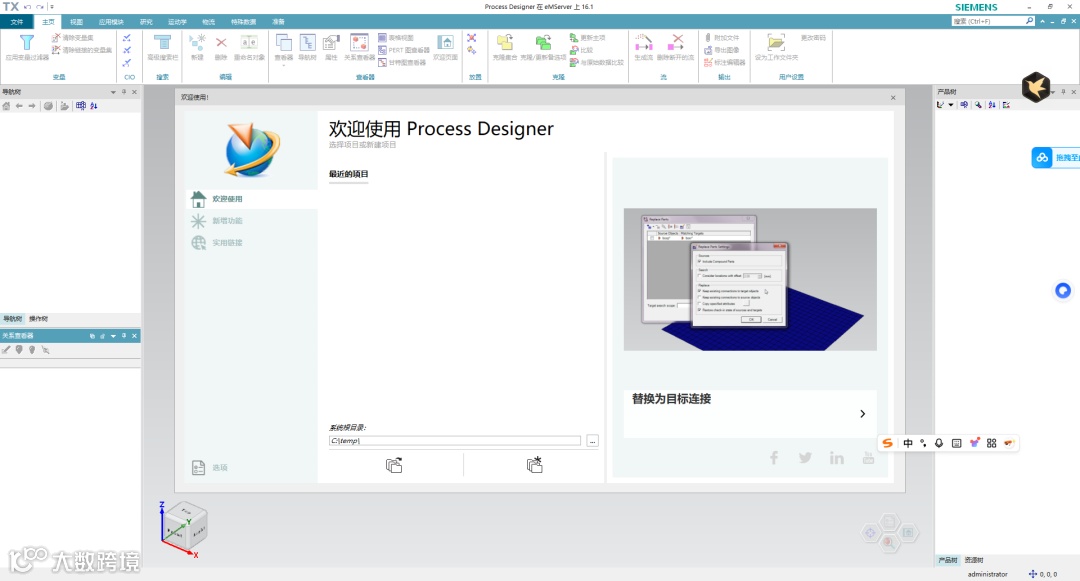Click the 新建 icon in the 编辑 group
1080x581 pixels.
[x=197, y=43]
